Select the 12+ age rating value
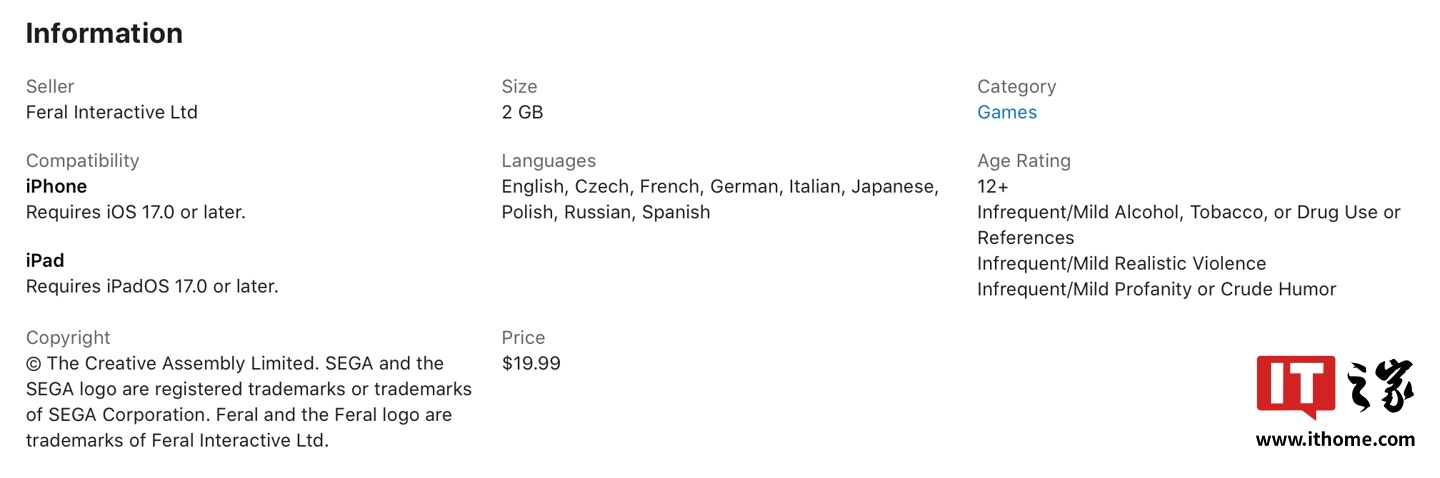The image size is (1440, 478). coord(993,186)
